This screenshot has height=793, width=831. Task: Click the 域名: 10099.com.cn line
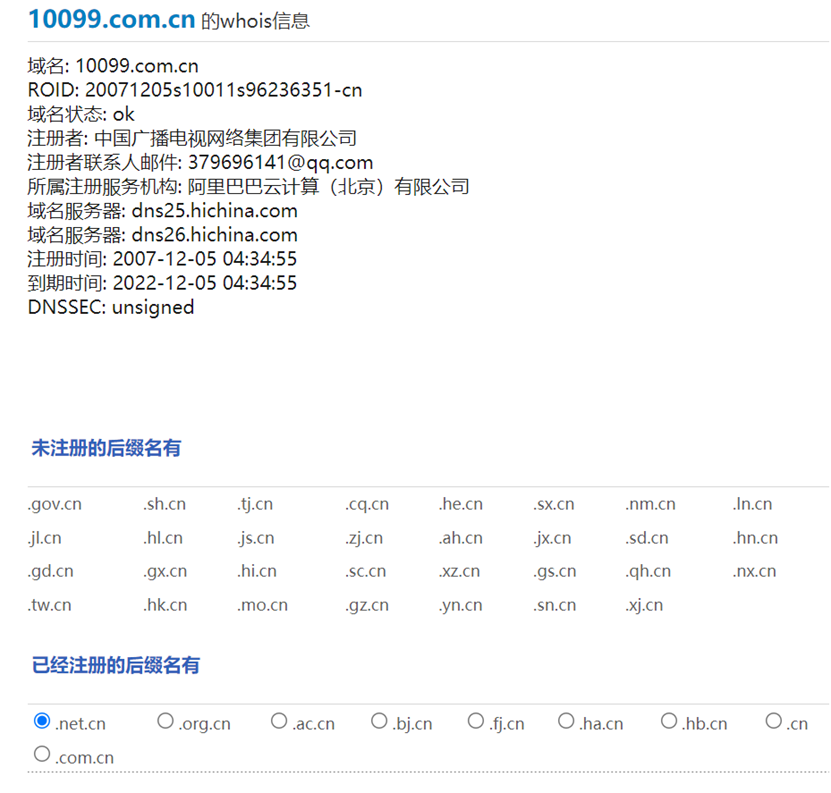(x=113, y=66)
